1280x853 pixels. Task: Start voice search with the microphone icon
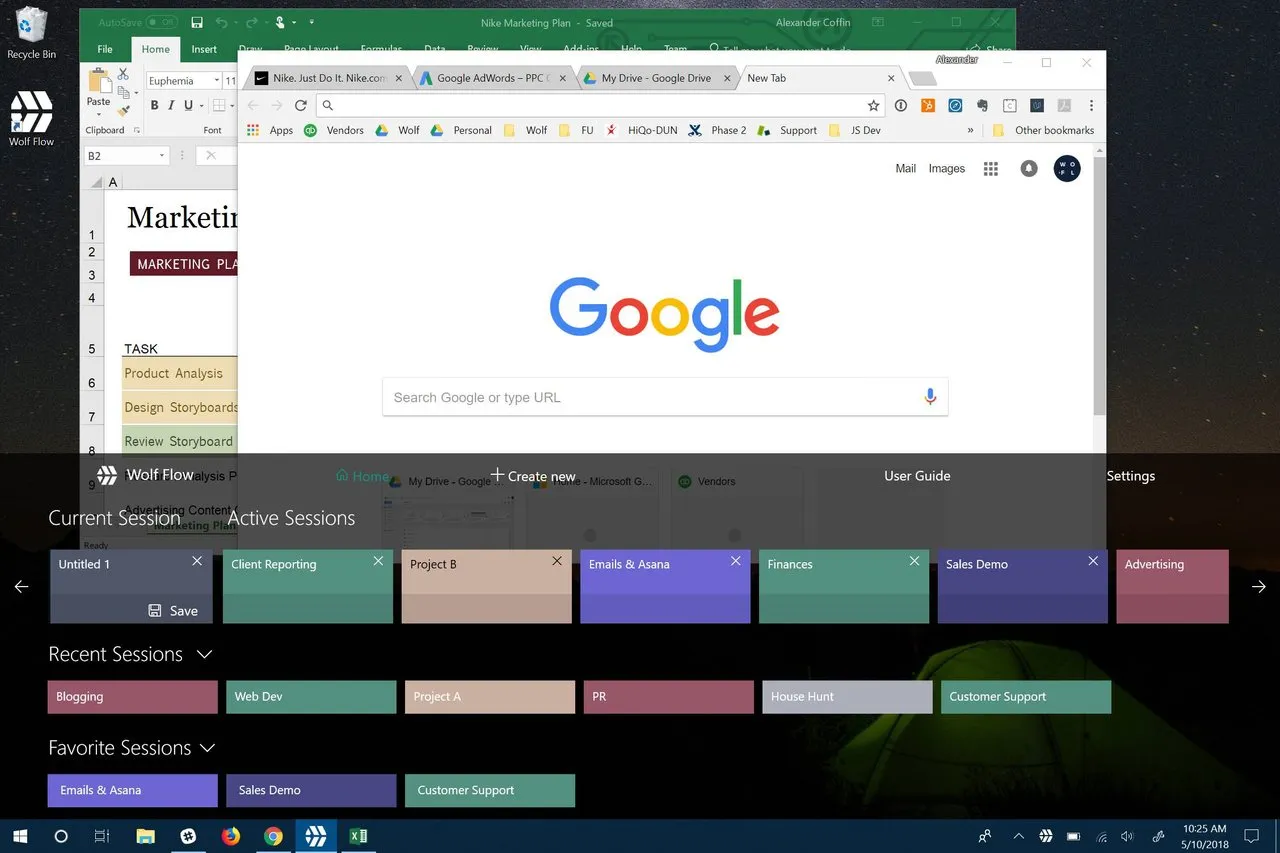click(930, 397)
